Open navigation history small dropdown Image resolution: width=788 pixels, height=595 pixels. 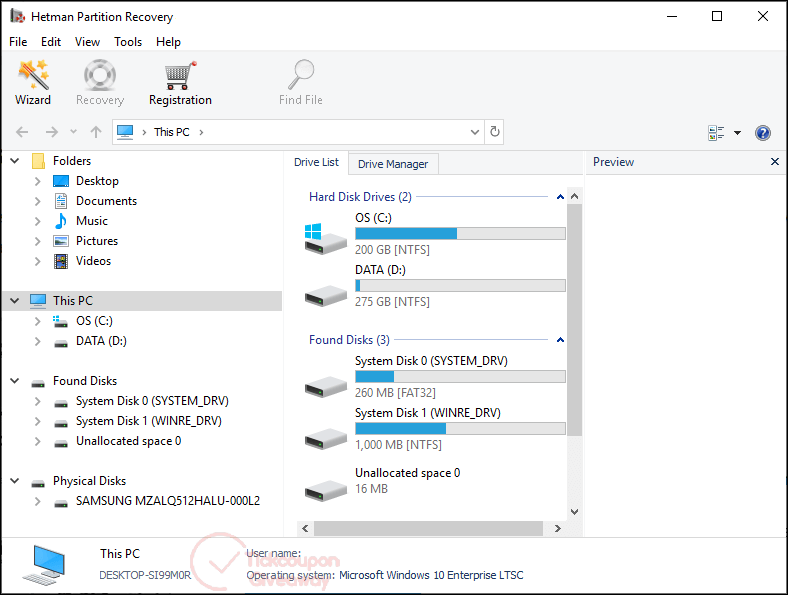pos(73,132)
